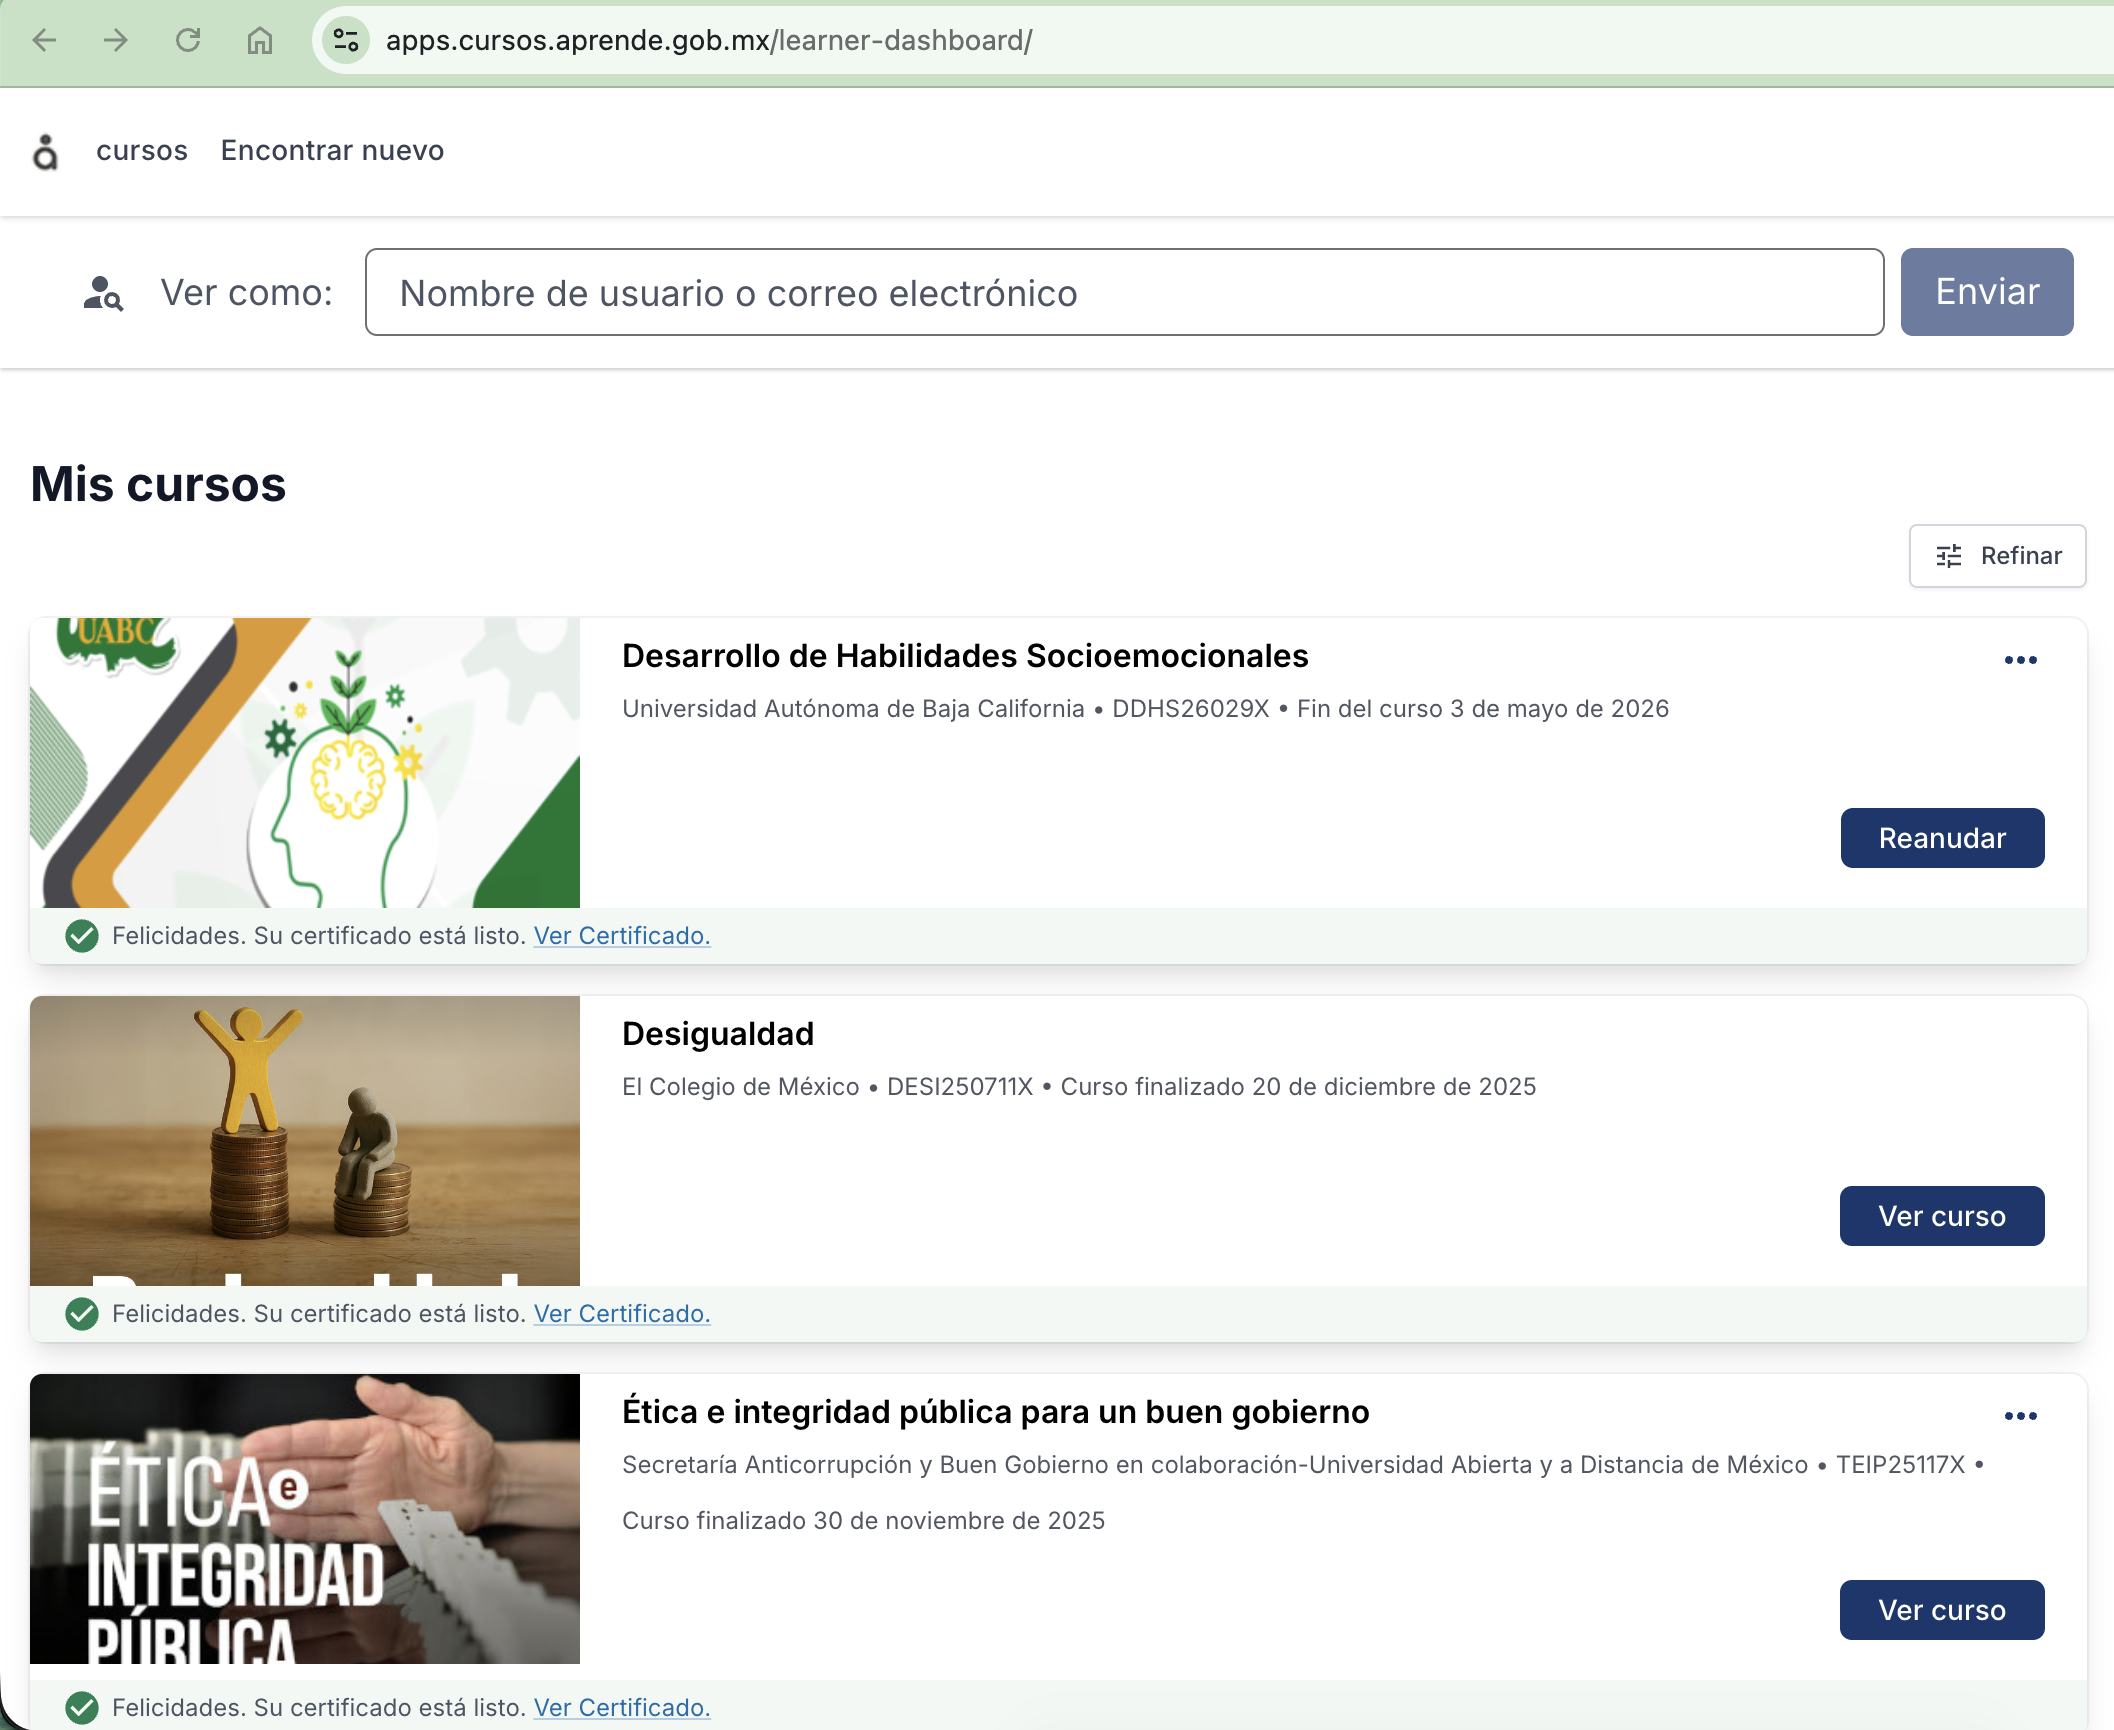
Task: Click the Refinar filter sliders icon
Action: (1949, 556)
